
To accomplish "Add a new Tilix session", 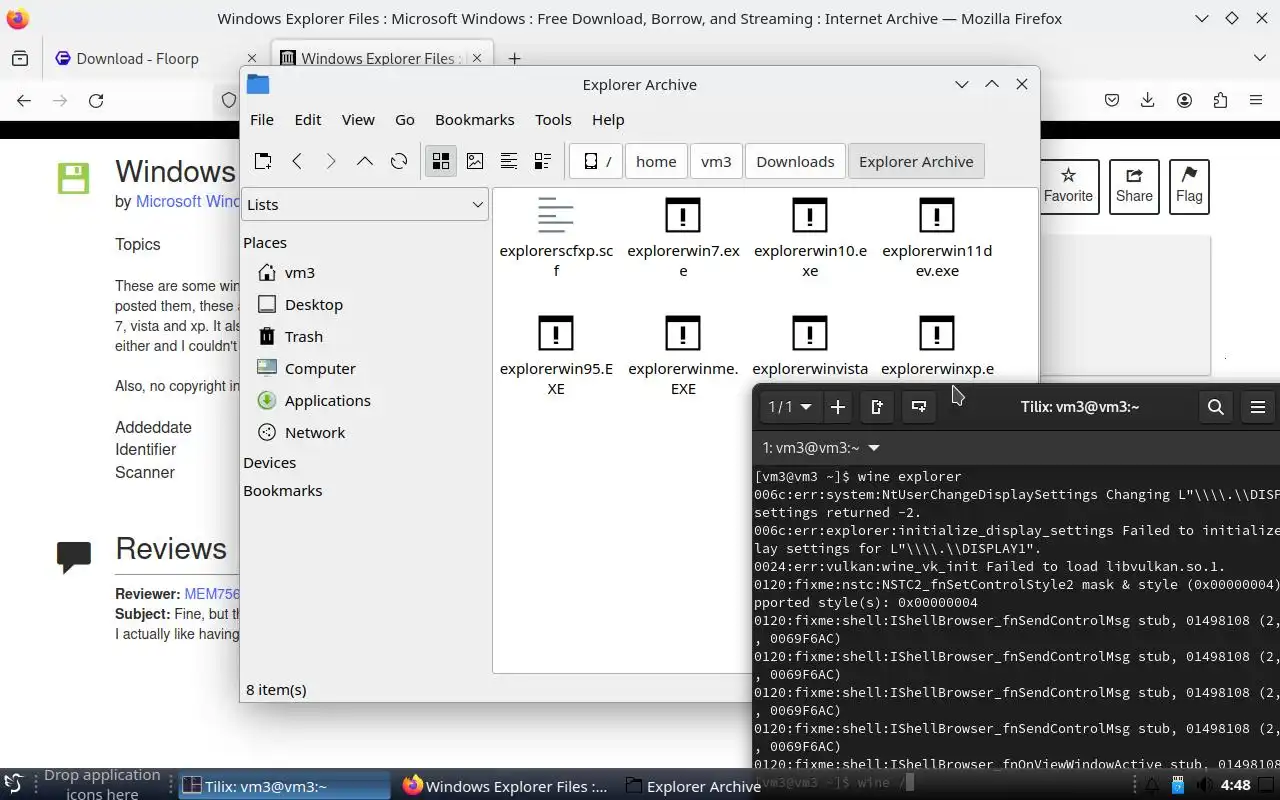I will pyautogui.click(x=838, y=407).
